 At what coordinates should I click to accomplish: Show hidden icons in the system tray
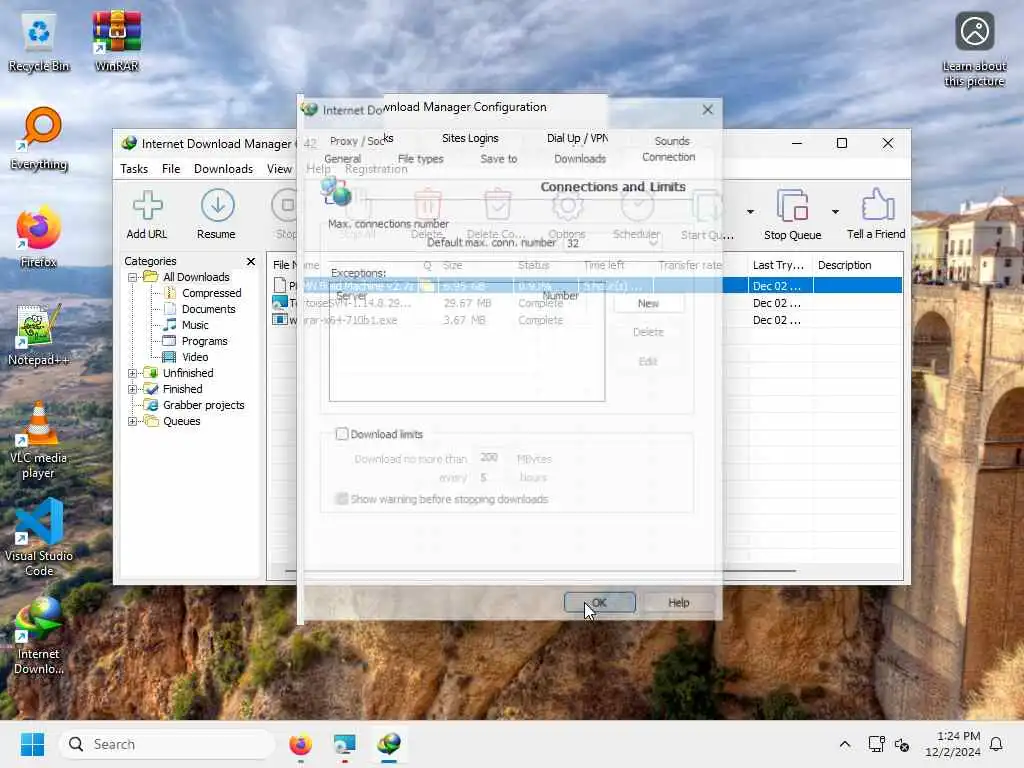[x=844, y=744]
